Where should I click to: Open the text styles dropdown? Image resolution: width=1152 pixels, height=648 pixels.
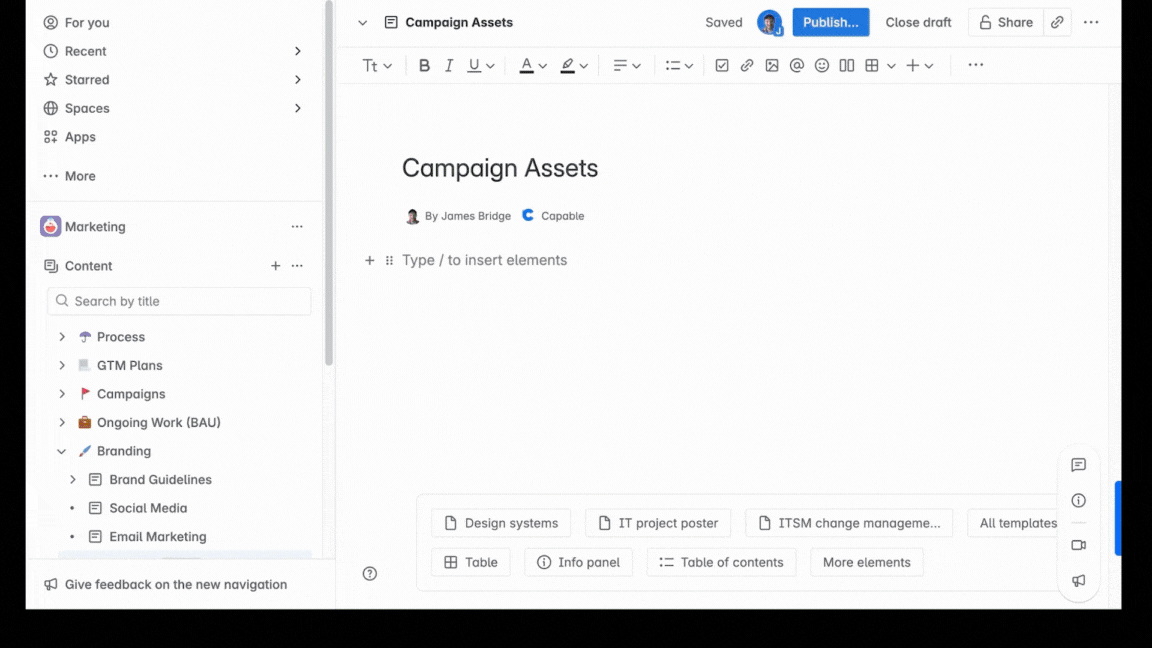377,64
